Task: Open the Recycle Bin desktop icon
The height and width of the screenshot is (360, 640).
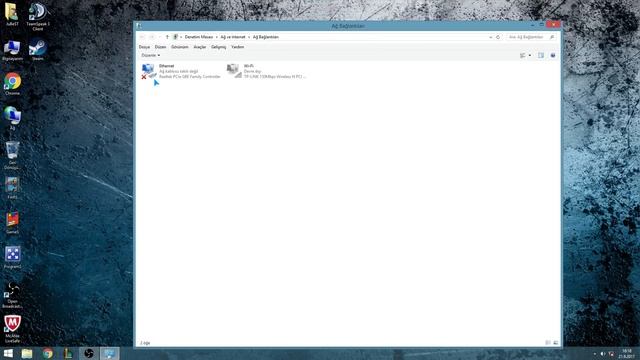Action: [12, 155]
